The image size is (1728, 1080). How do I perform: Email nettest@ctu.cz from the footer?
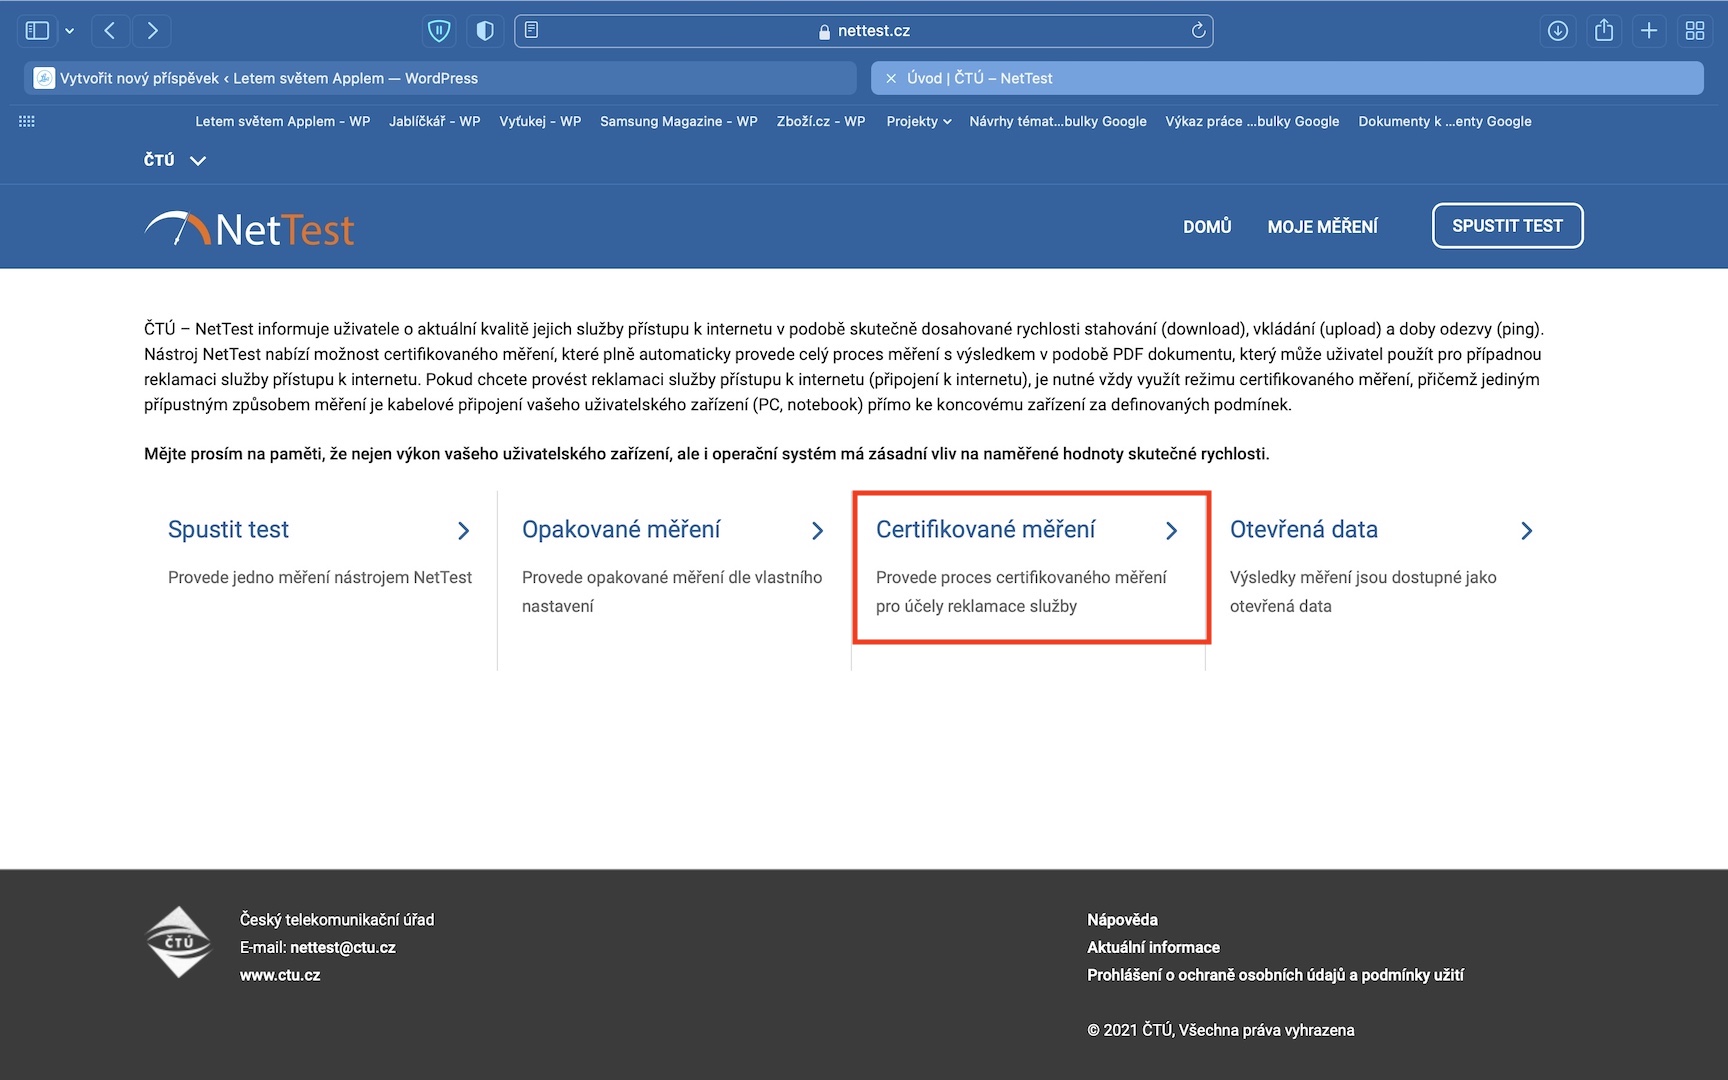(x=343, y=947)
